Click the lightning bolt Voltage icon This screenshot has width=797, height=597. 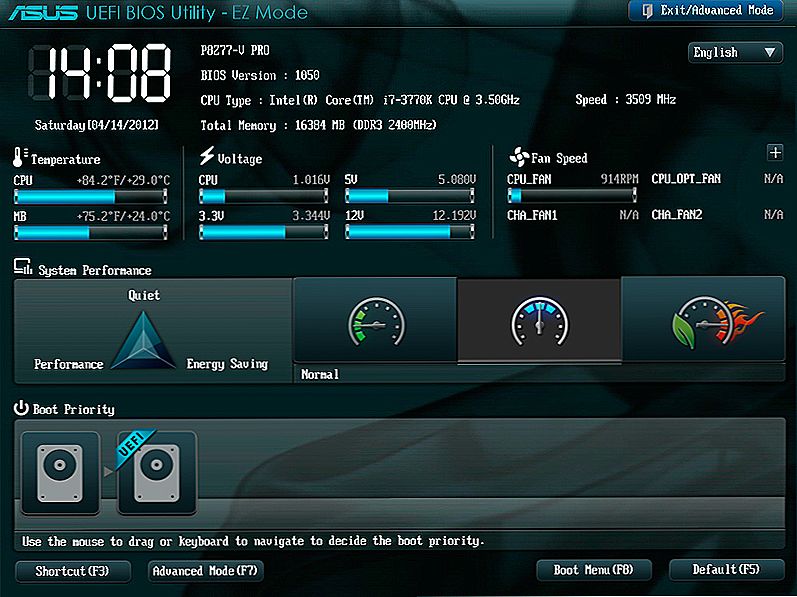click(x=206, y=155)
